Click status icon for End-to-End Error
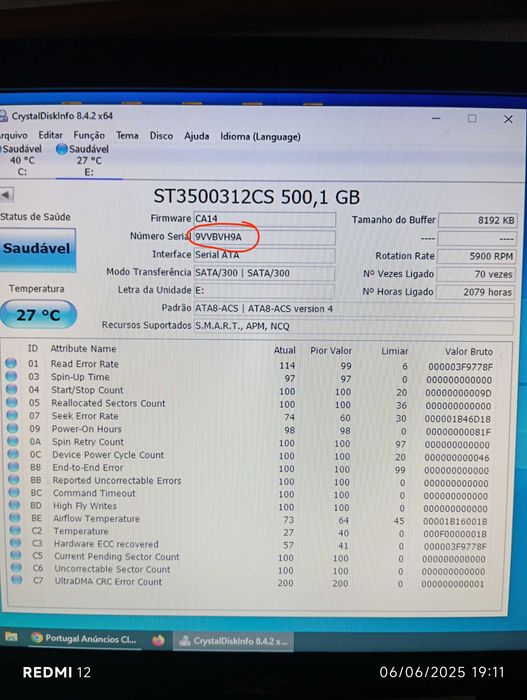The width and height of the screenshot is (527, 700). click(14, 467)
